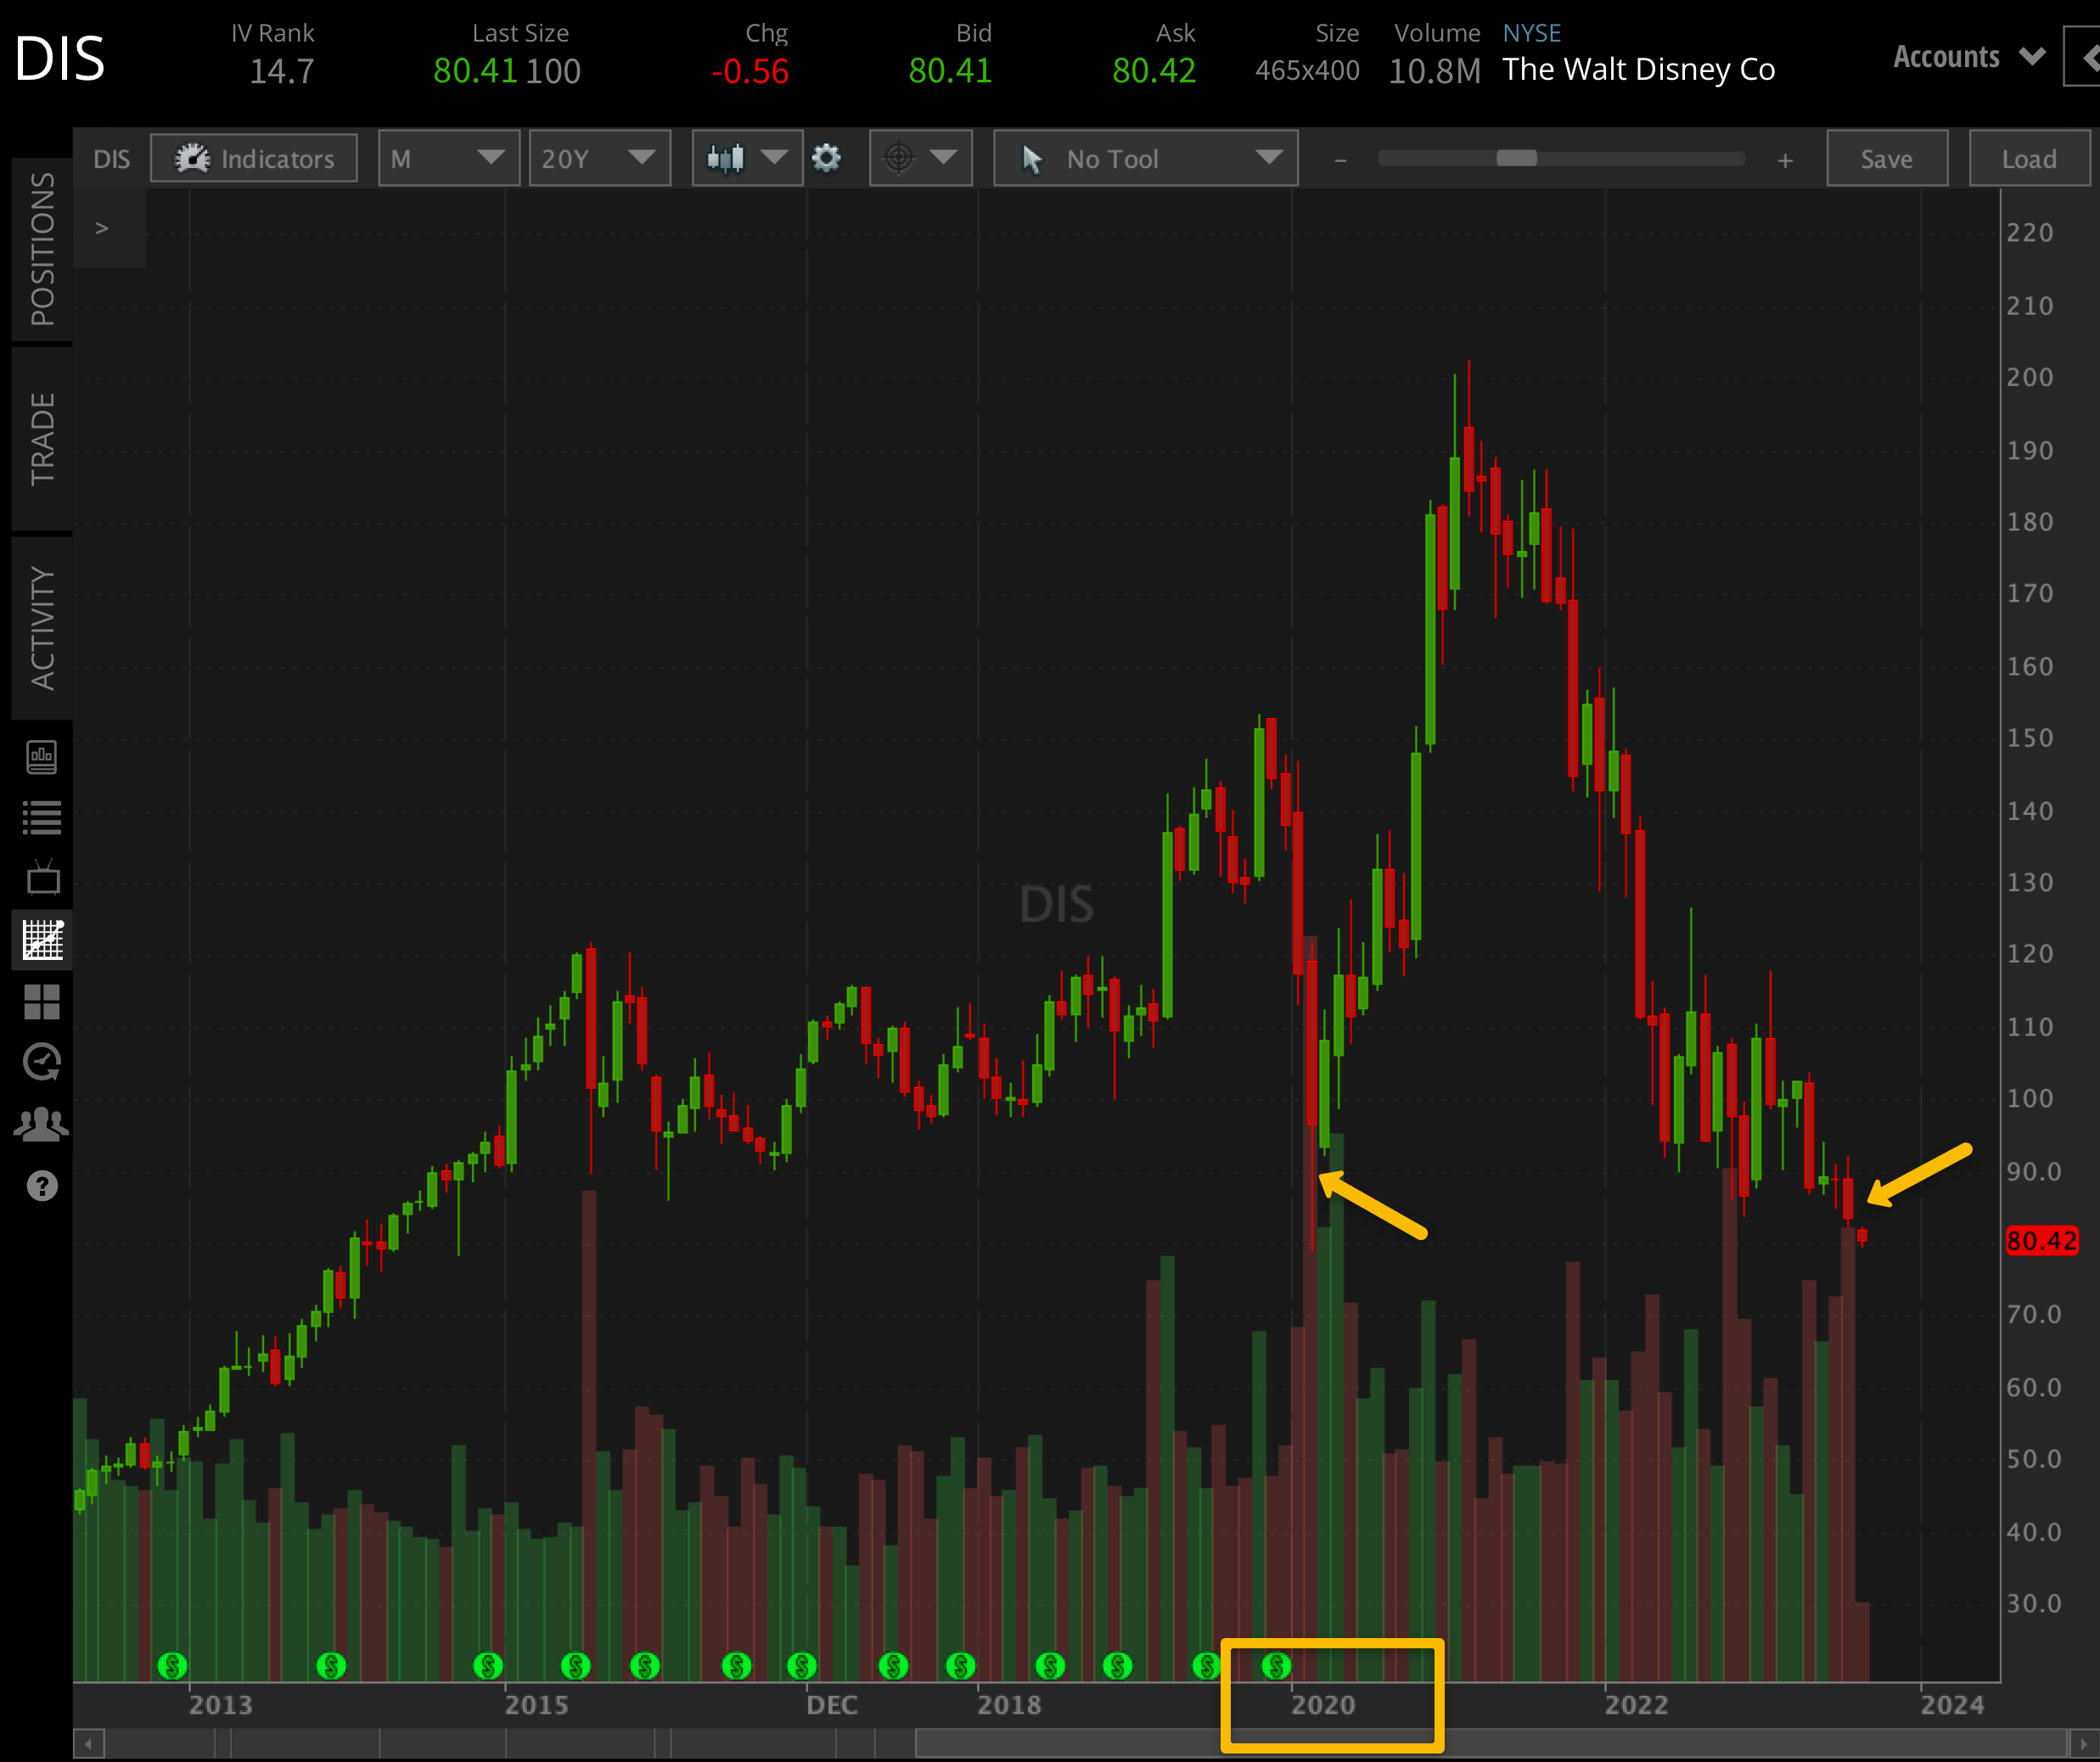Open the TV media icon

[x=42, y=878]
